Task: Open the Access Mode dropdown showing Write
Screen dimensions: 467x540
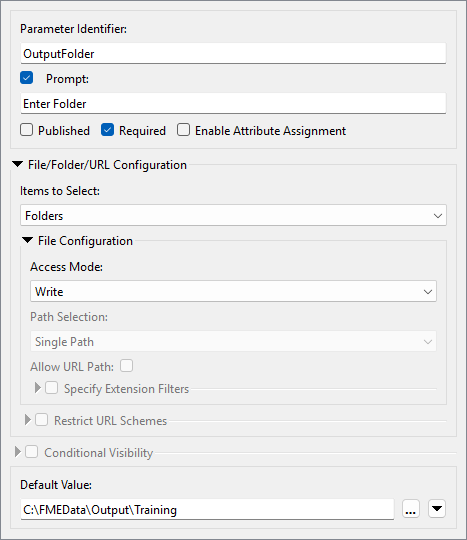Action: click(233, 291)
